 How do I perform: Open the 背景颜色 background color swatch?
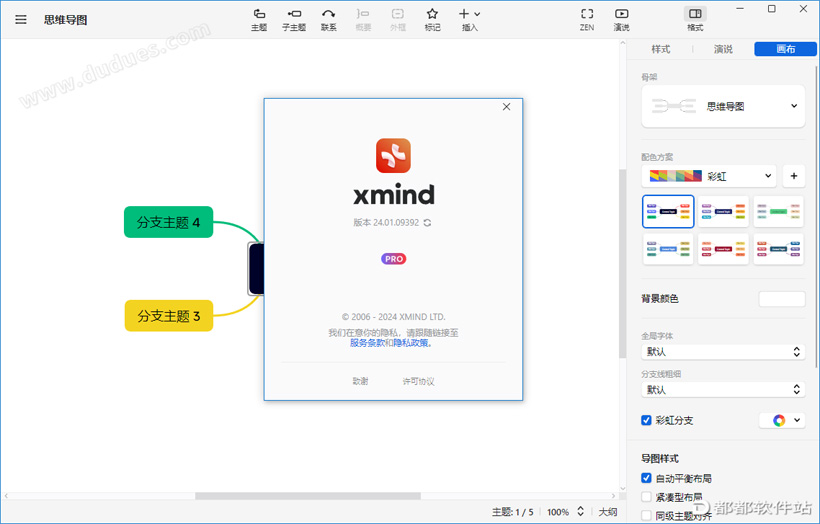coord(782,299)
